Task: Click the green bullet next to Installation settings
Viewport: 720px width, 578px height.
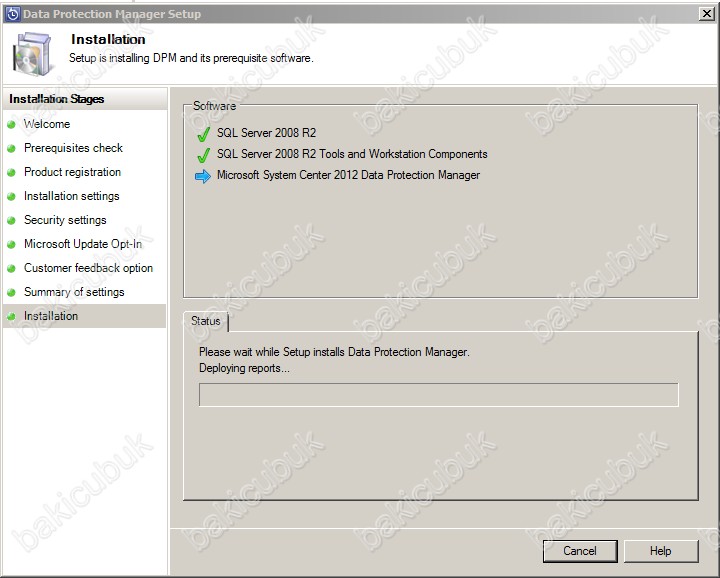Action: point(11,196)
